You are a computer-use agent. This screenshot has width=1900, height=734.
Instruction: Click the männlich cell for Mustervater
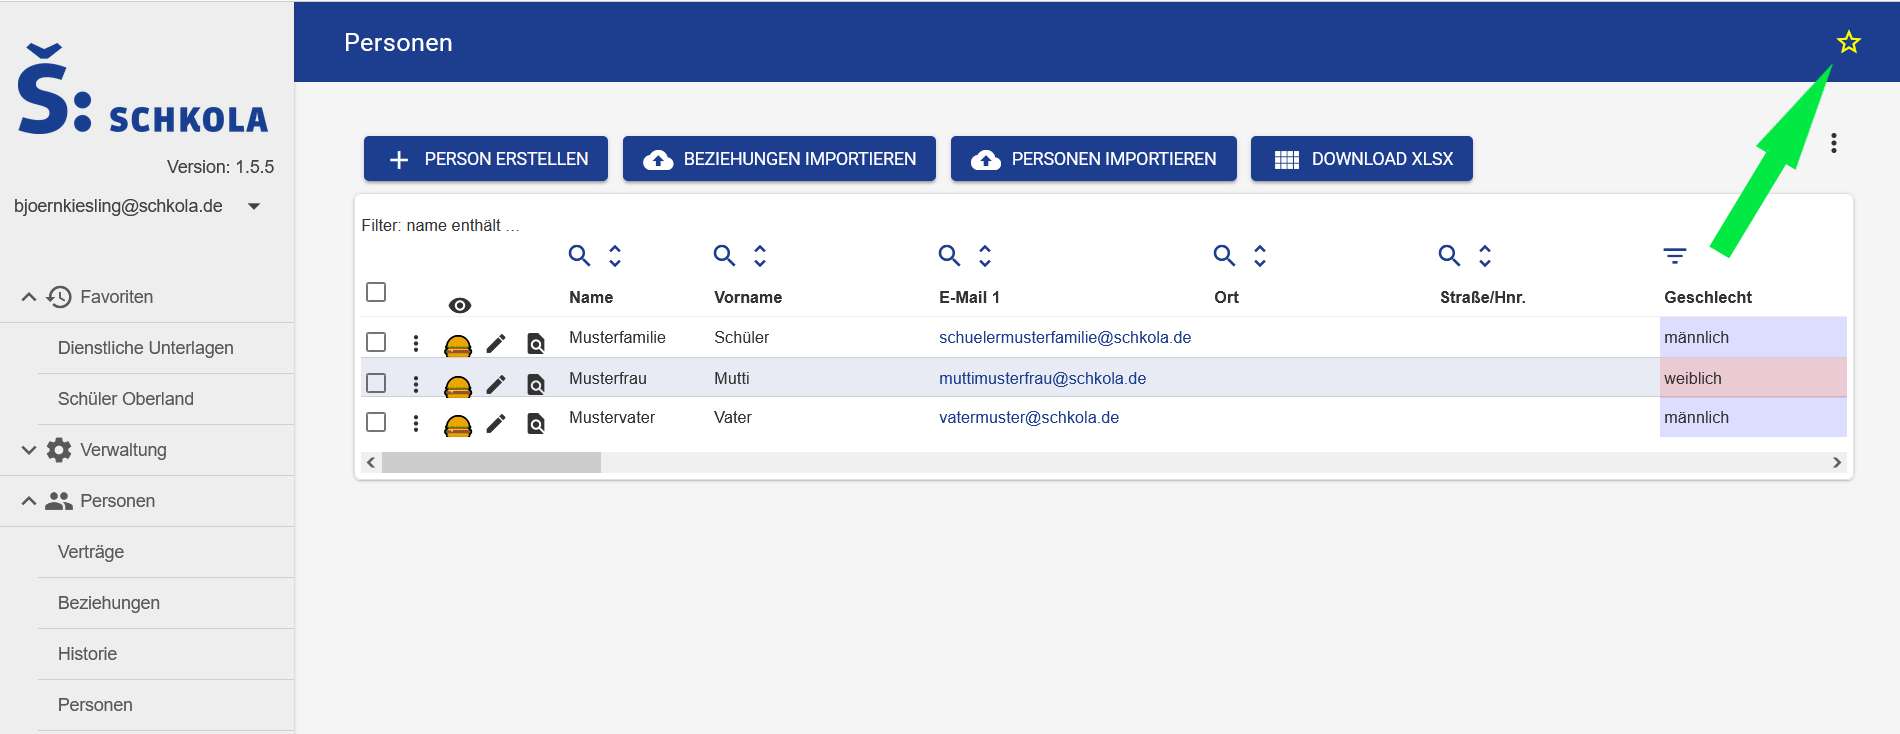tap(1753, 418)
